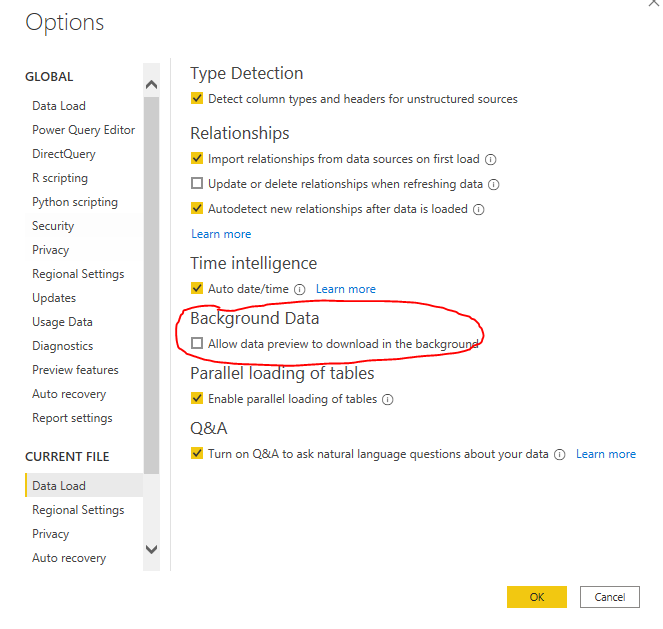Open DirectQuery options page
Screen dimensions: 663x629
pos(64,154)
